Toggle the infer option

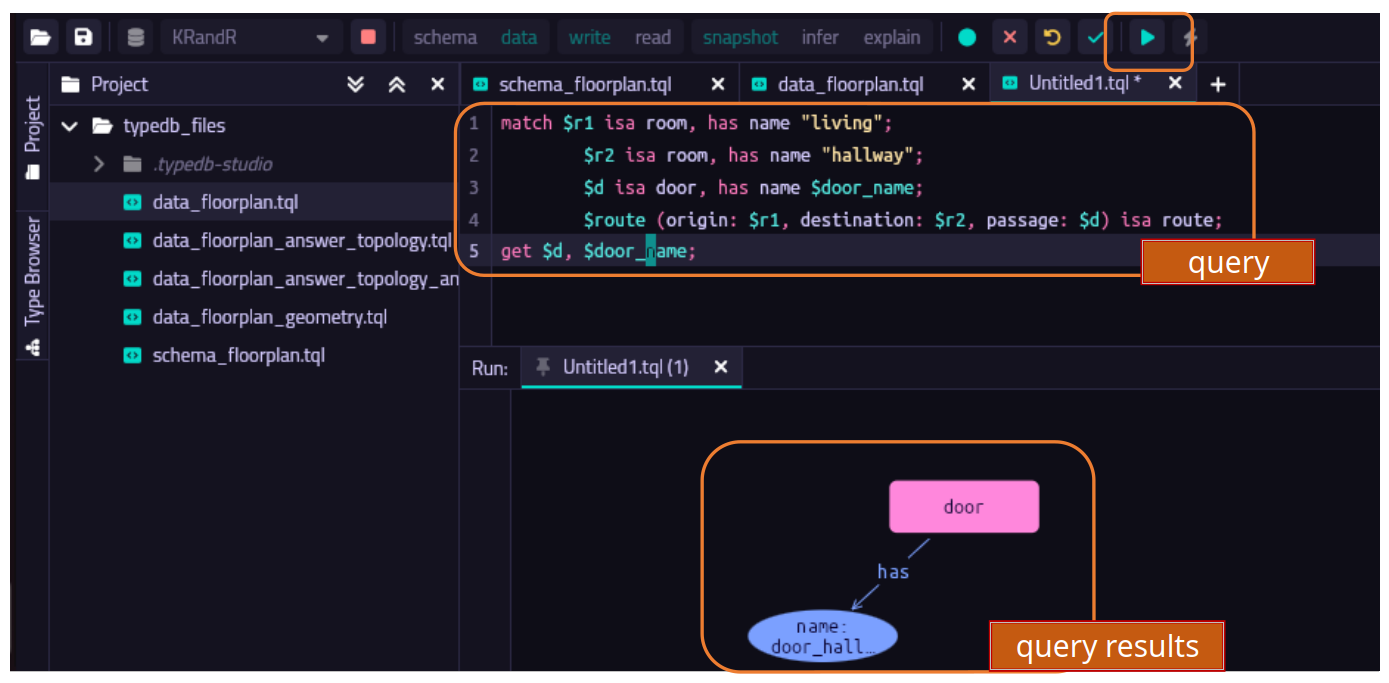820,38
